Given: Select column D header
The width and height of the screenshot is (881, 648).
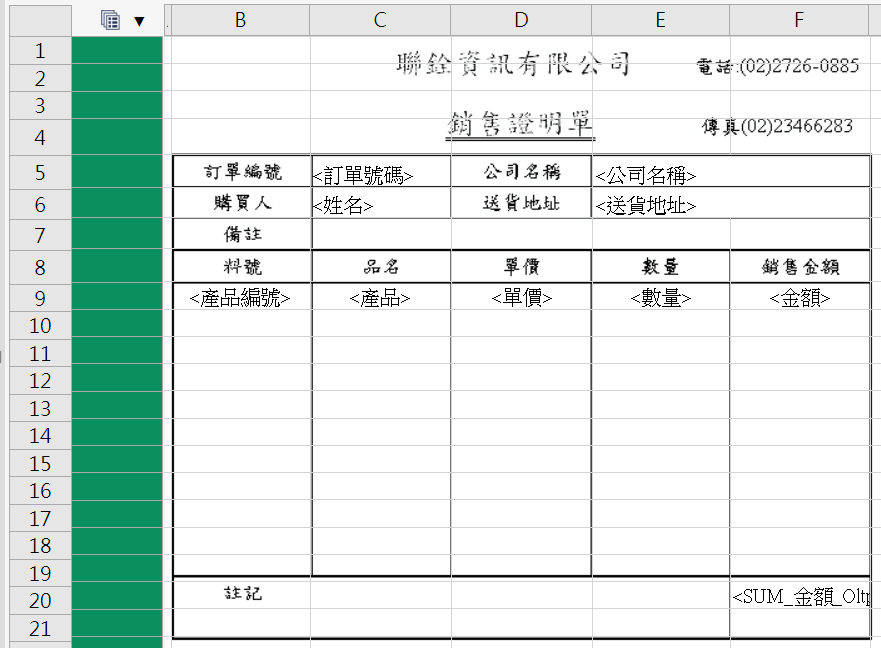Looking at the screenshot, I should click(521, 20).
